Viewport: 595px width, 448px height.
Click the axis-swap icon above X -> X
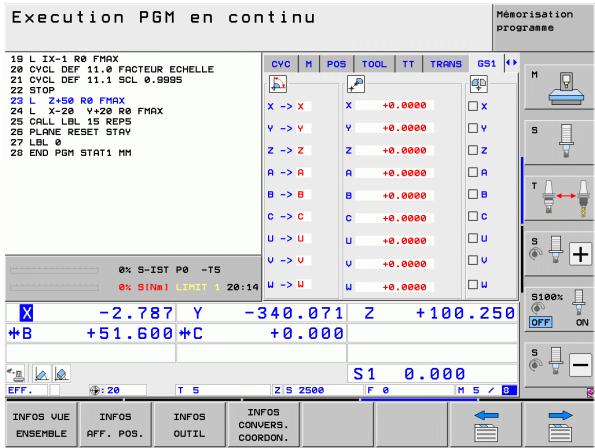pos(278,84)
